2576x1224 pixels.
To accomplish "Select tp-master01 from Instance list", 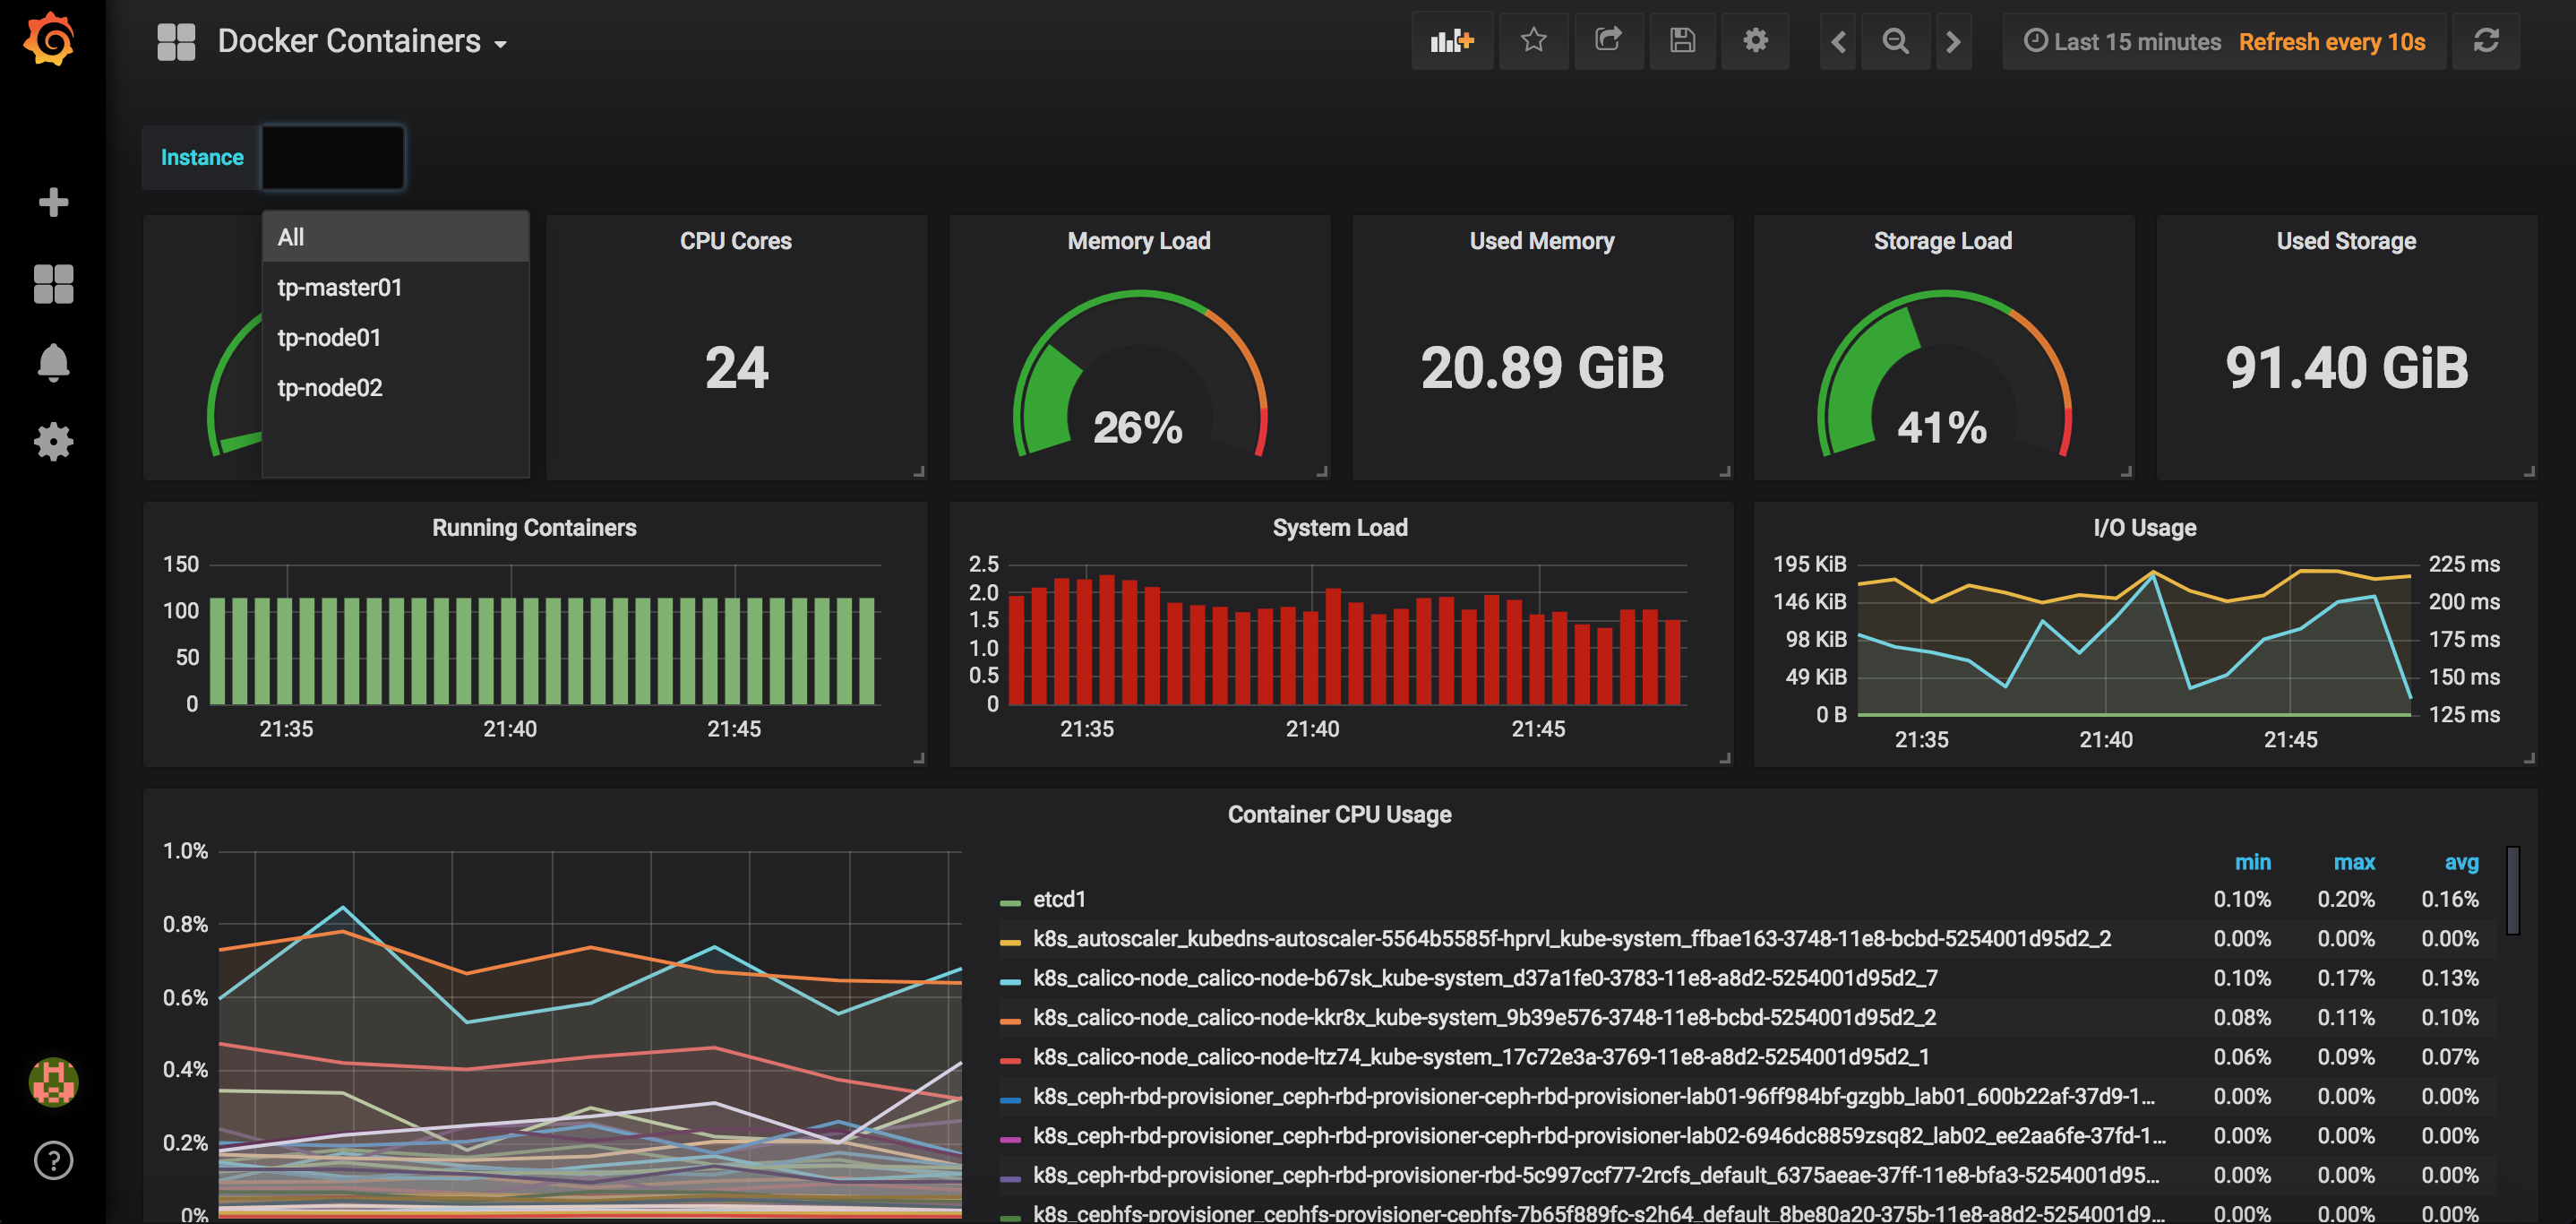I will (340, 288).
